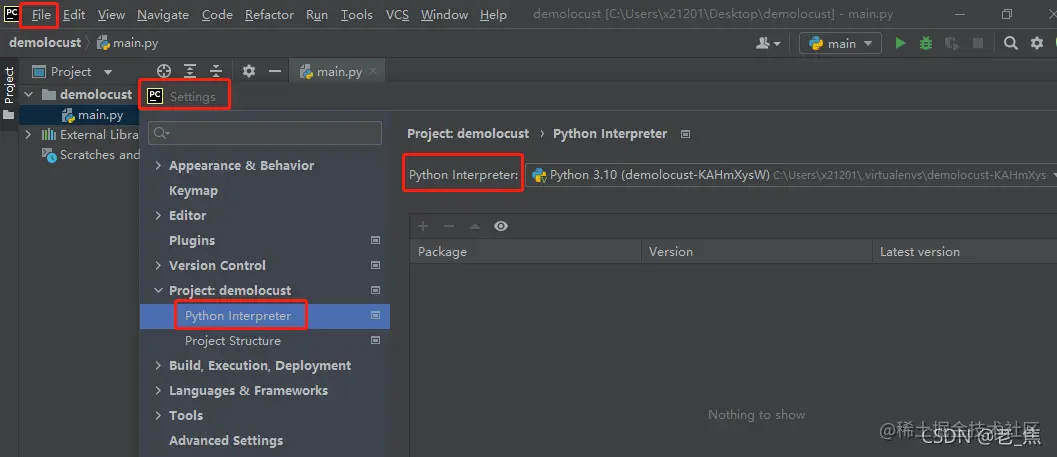Click the settings search input field
1057x457 pixels.
[x=265, y=133]
